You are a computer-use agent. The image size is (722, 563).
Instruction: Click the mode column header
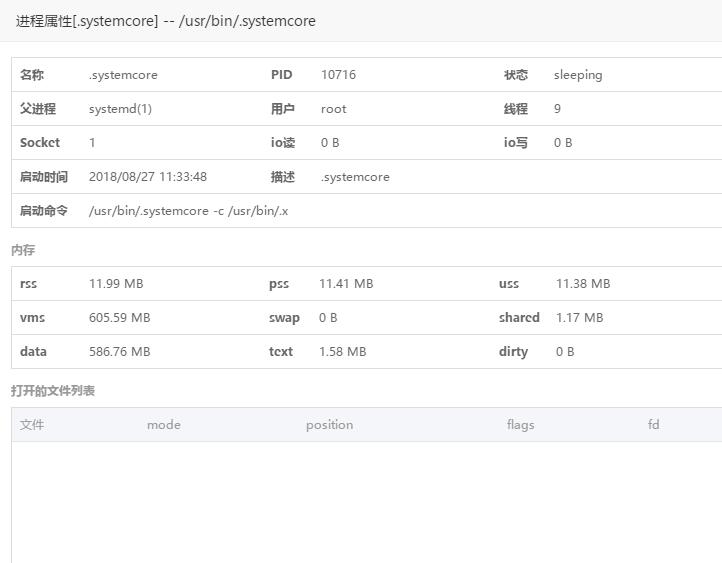(x=164, y=425)
